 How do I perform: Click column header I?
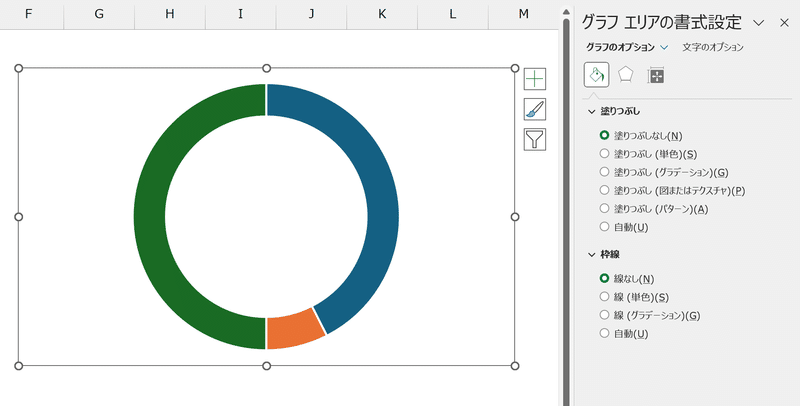240,14
